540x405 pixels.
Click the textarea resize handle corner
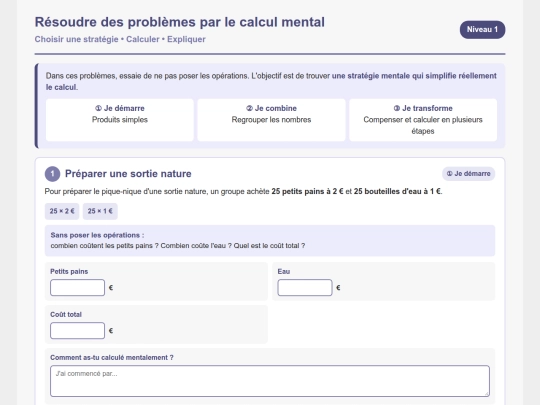click(487, 394)
